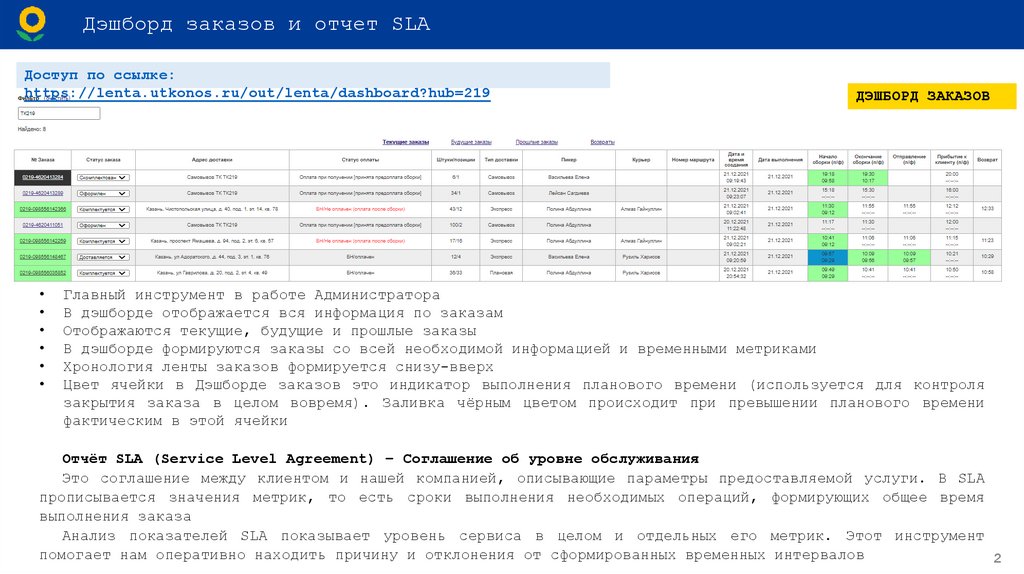
Task: Open the Будущие заказы tab
Action: [471, 142]
